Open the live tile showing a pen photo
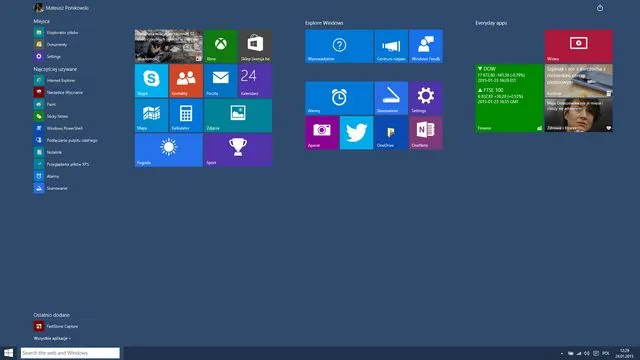 pos(578,81)
